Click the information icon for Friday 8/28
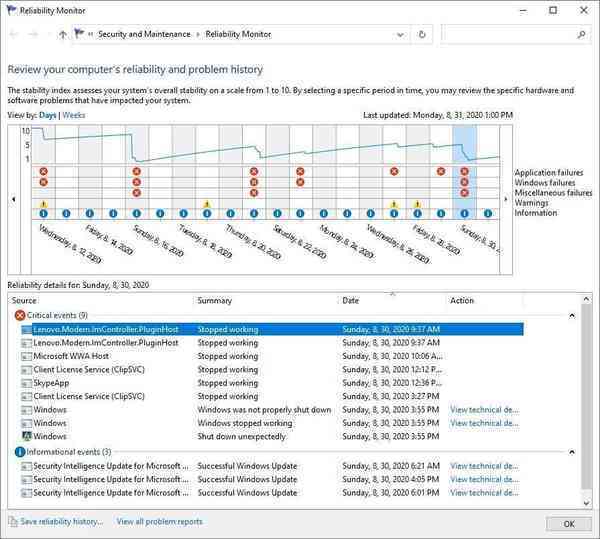Screen dimensions: 600x539 point(417,214)
